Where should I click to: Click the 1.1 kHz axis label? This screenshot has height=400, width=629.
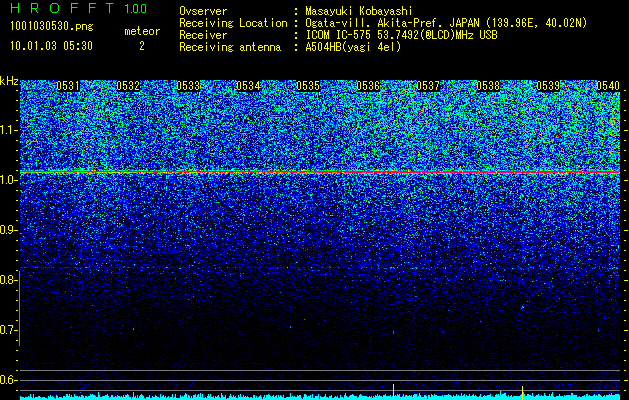pos(8,130)
